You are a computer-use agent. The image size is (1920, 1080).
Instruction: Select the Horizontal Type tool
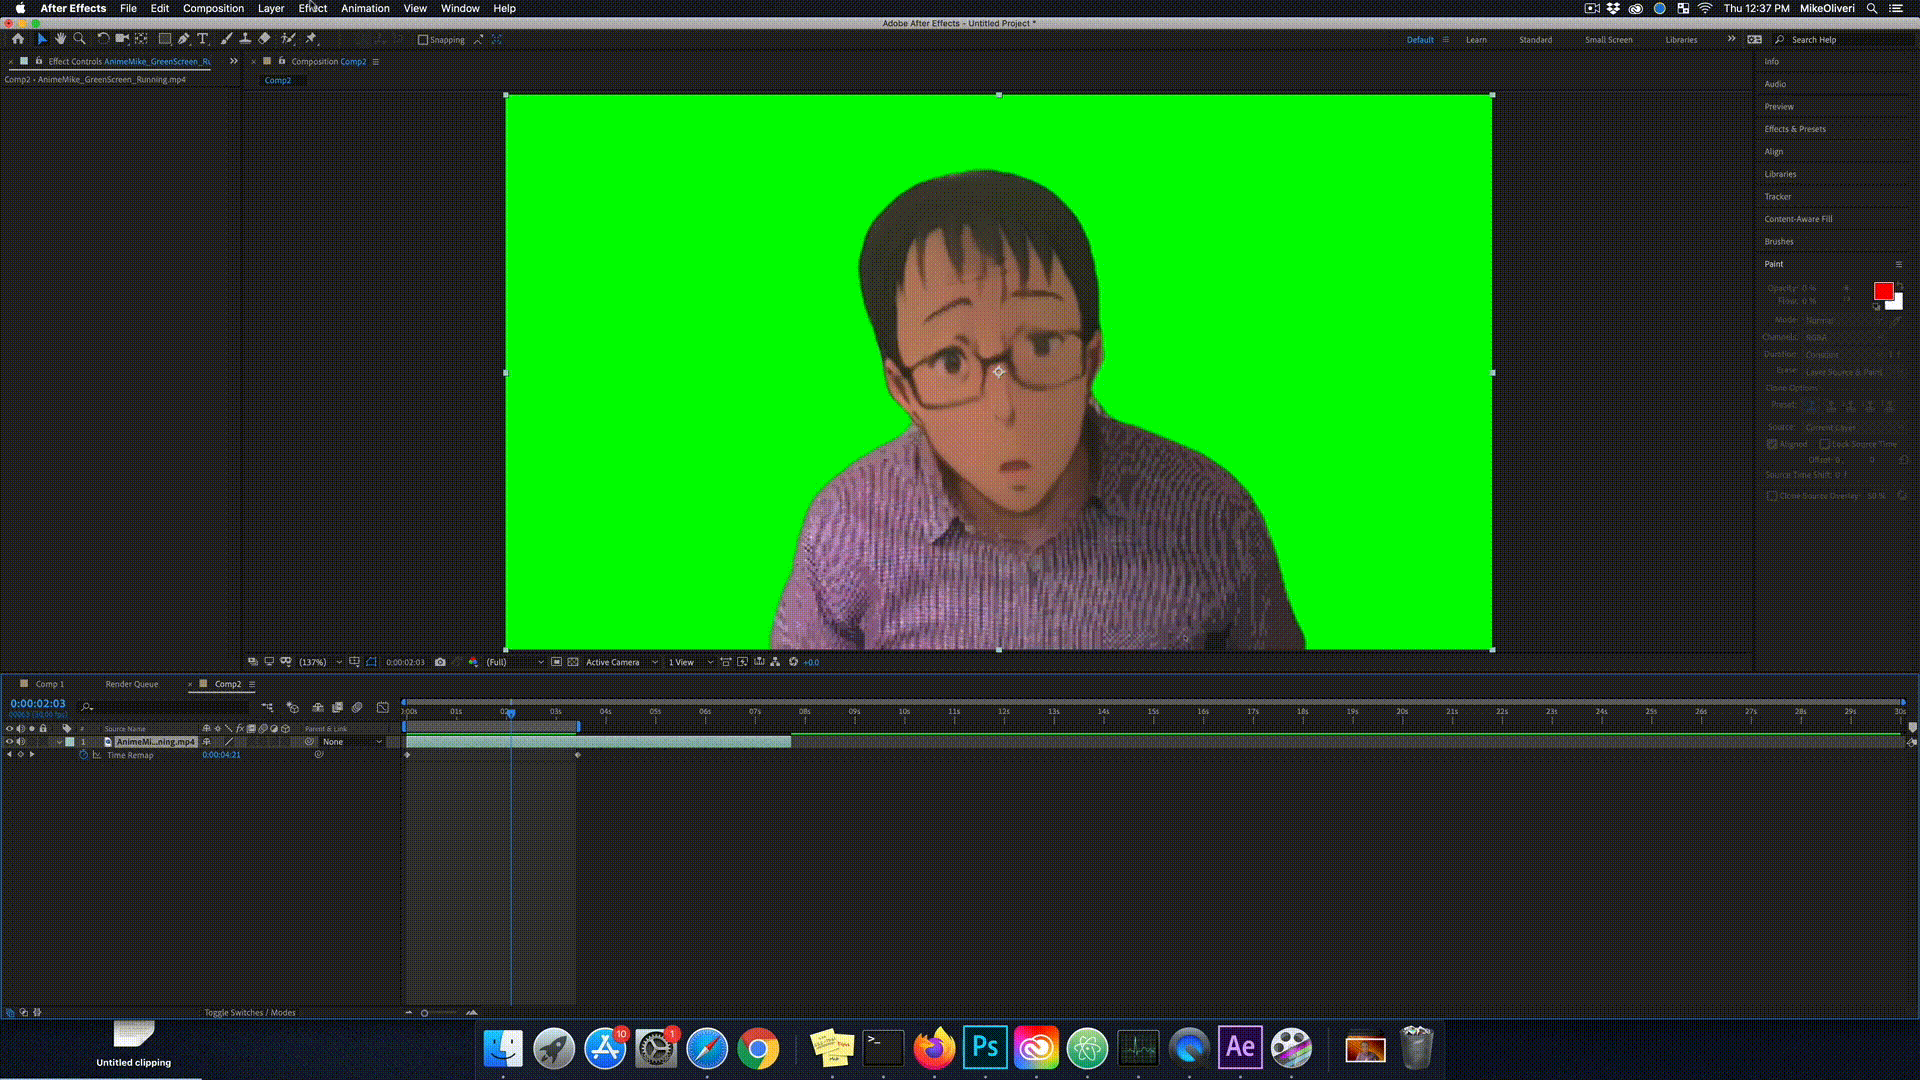(x=203, y=39)
